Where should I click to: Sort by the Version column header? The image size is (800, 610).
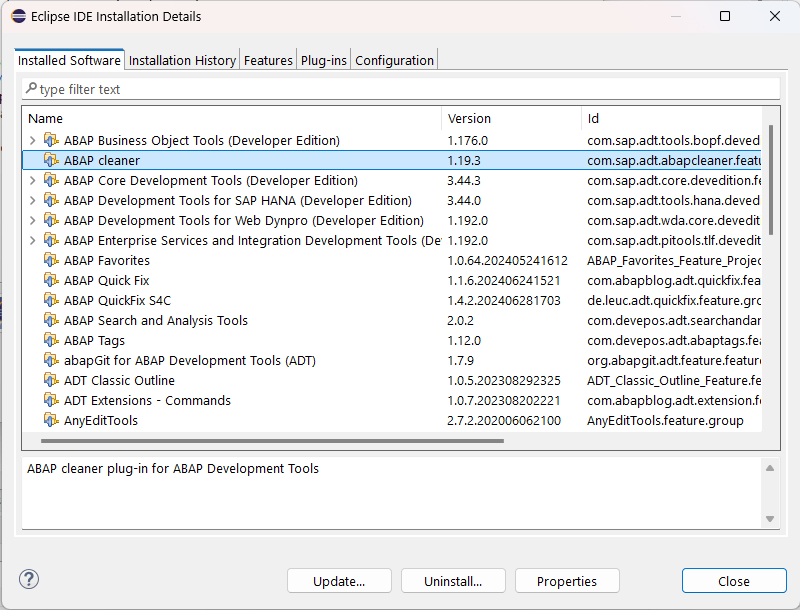[x=511, y=118]
